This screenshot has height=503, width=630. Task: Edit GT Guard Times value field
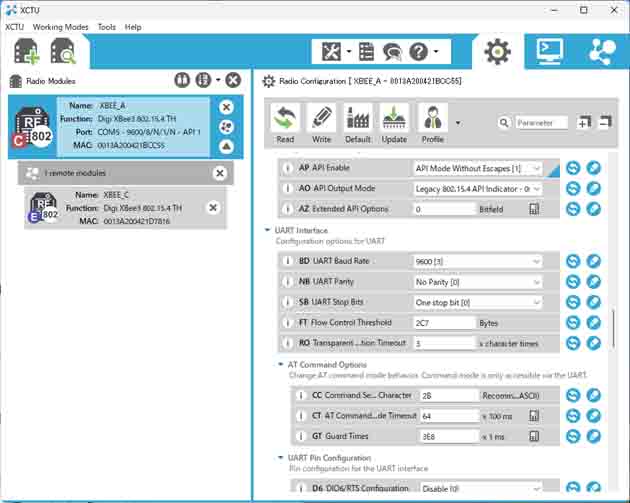pos(449,436)
